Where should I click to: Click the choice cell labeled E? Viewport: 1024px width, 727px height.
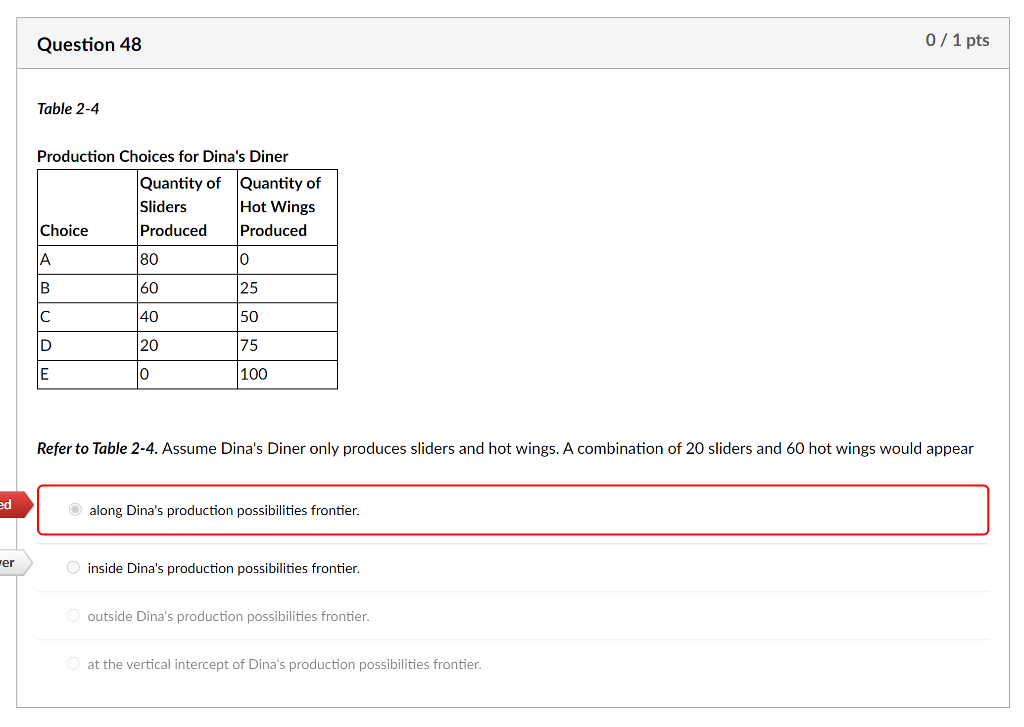click(x=88, y=374)
